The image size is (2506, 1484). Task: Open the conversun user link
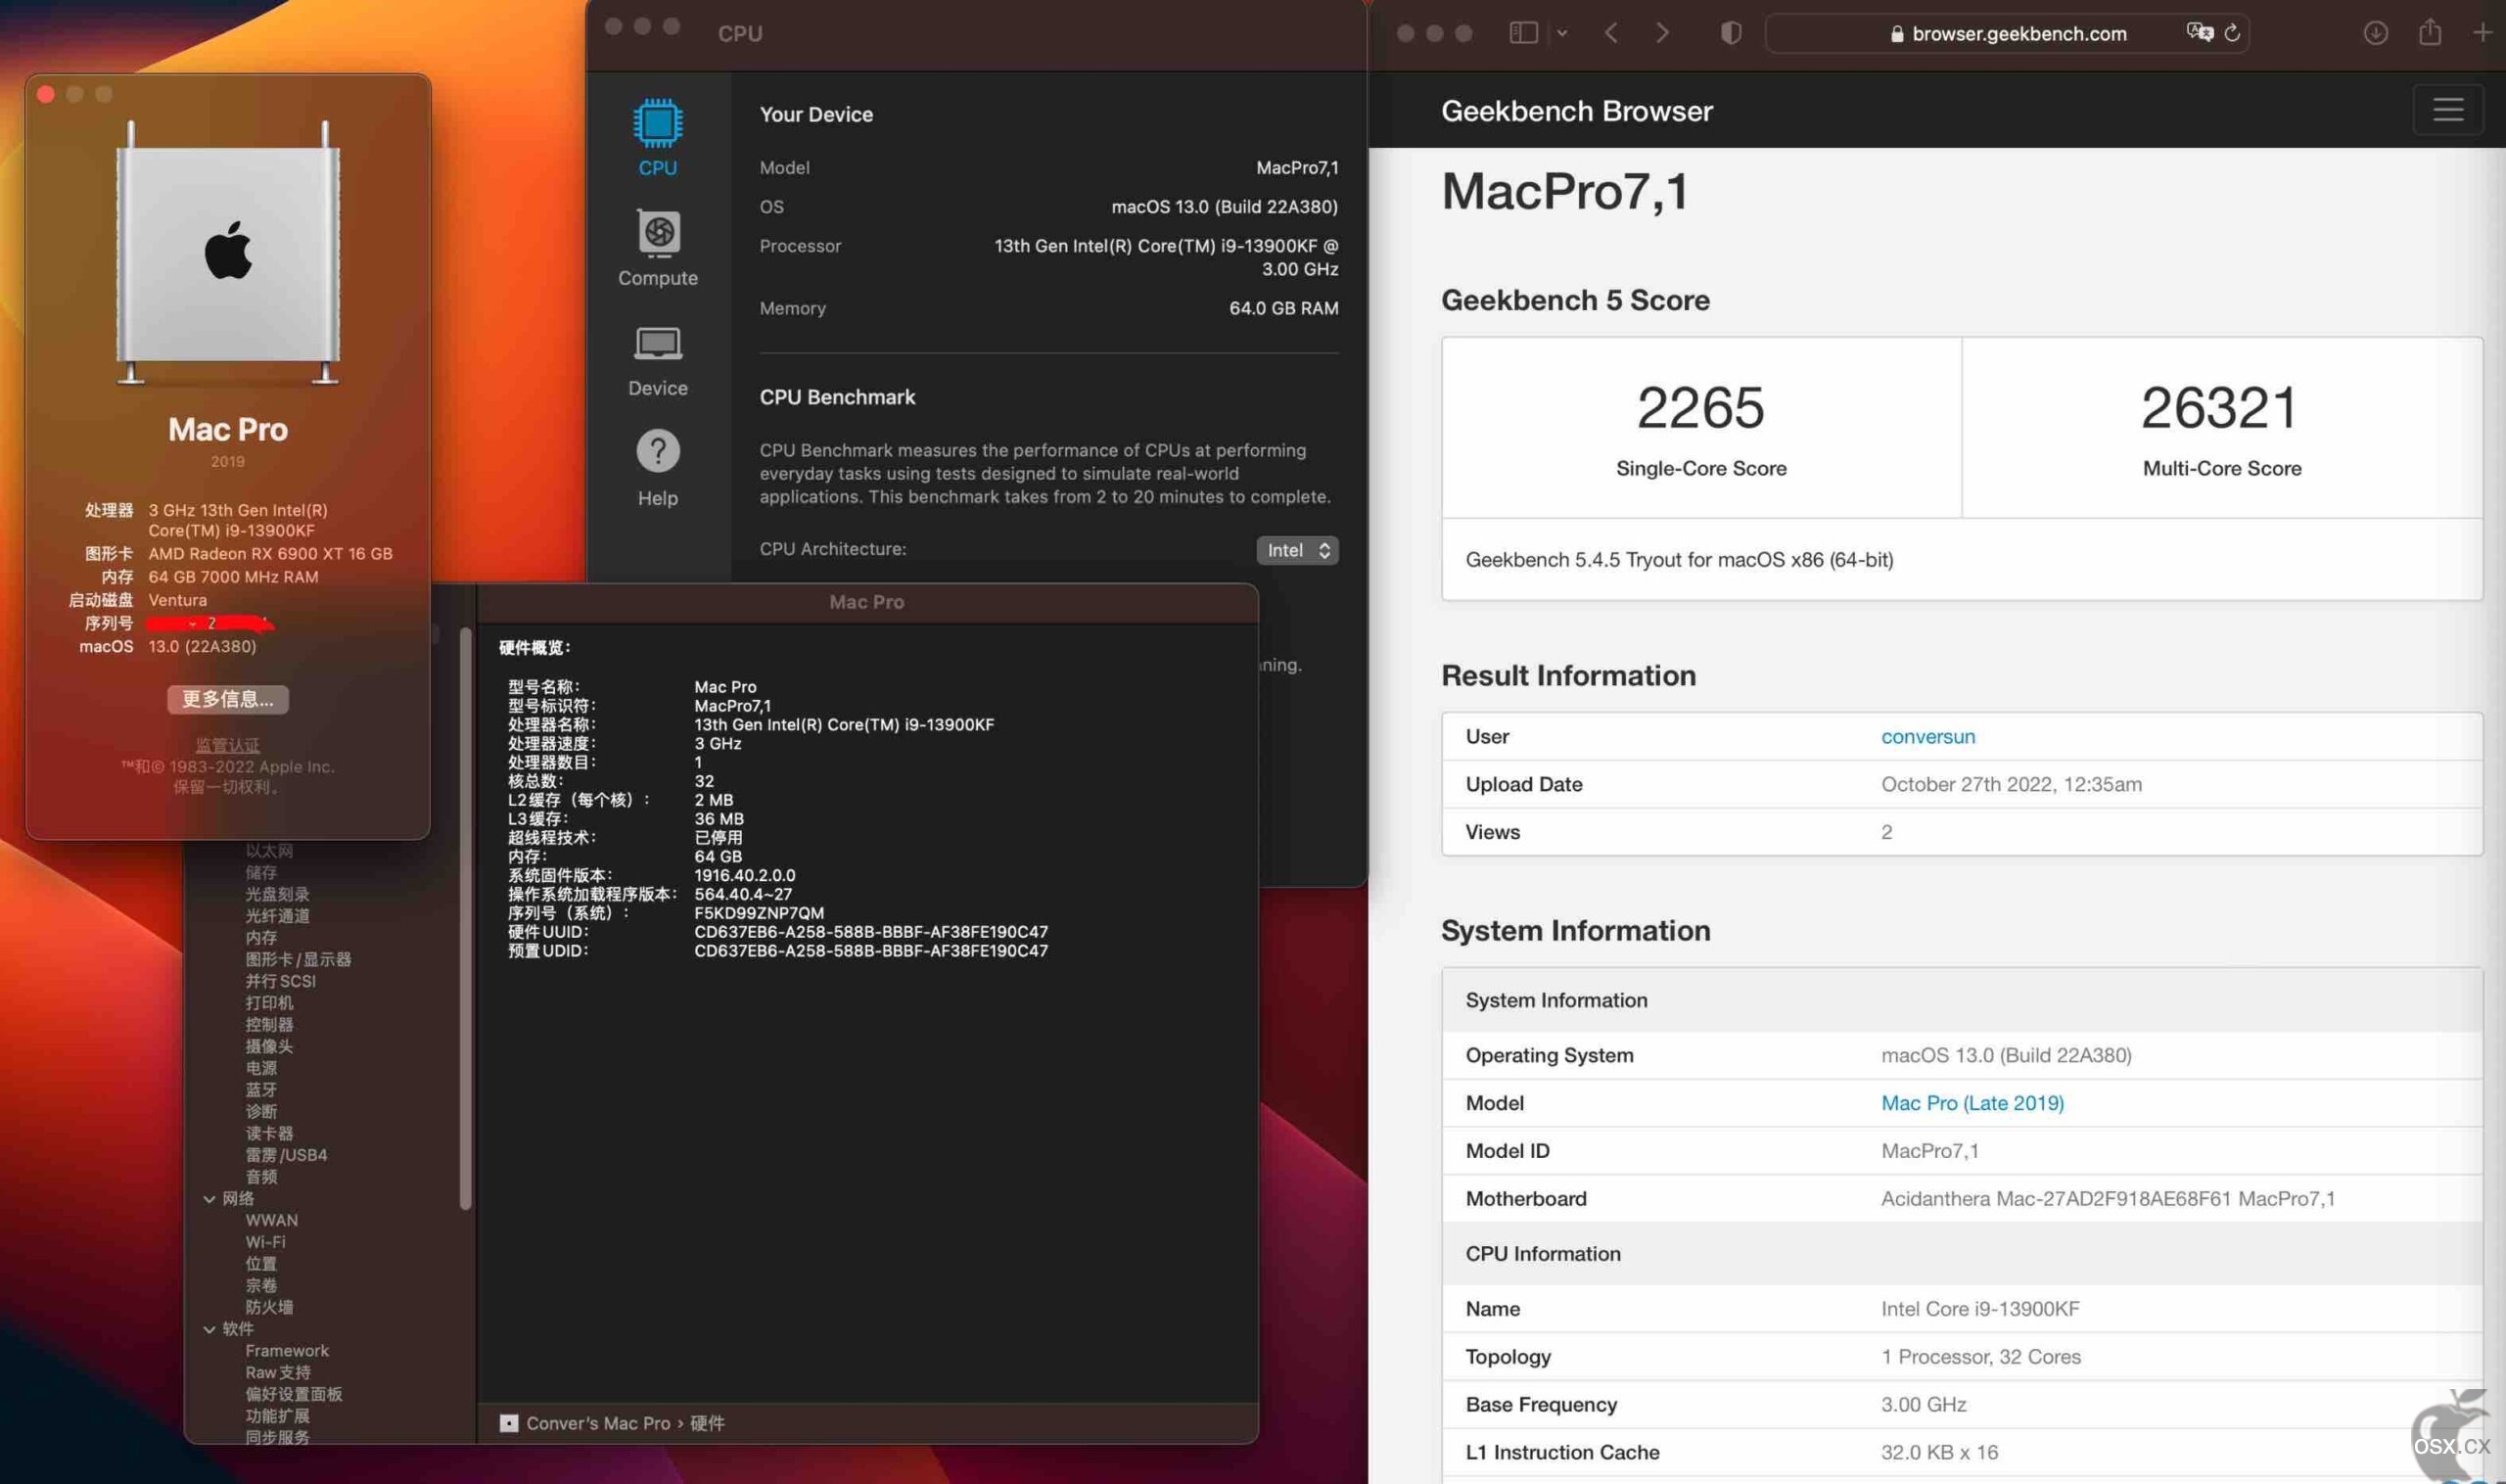coord(1927,736)
